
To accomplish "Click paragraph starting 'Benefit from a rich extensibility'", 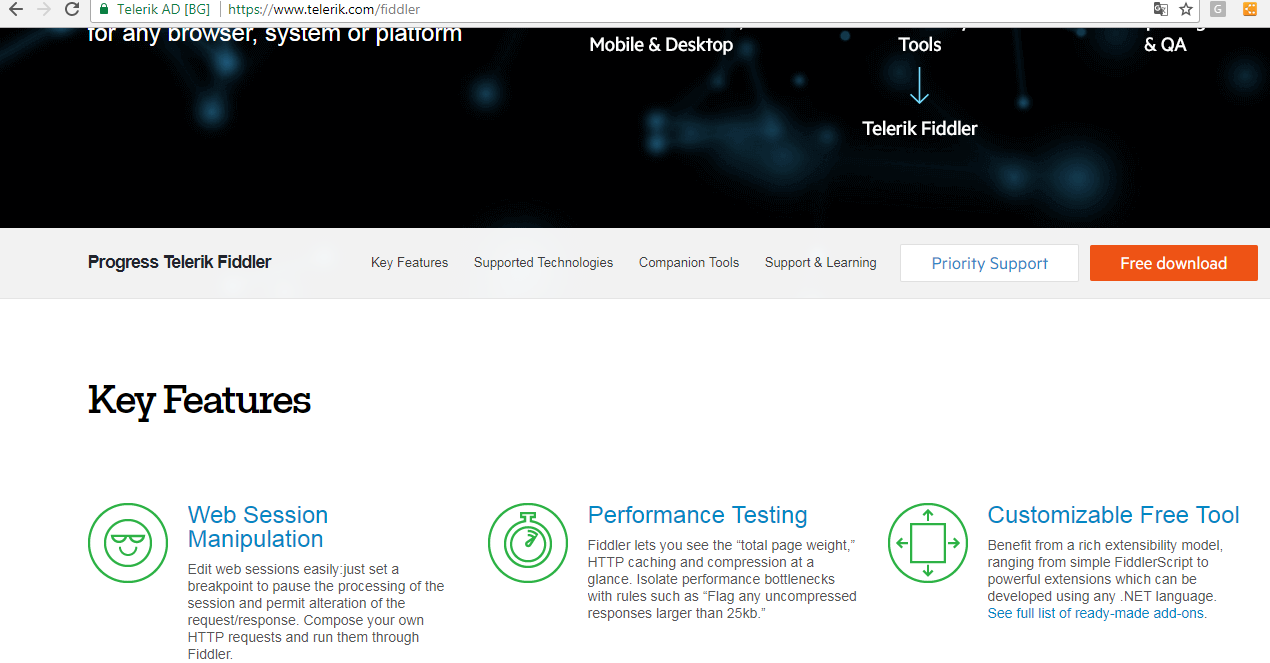I will tap(1105, 571).
